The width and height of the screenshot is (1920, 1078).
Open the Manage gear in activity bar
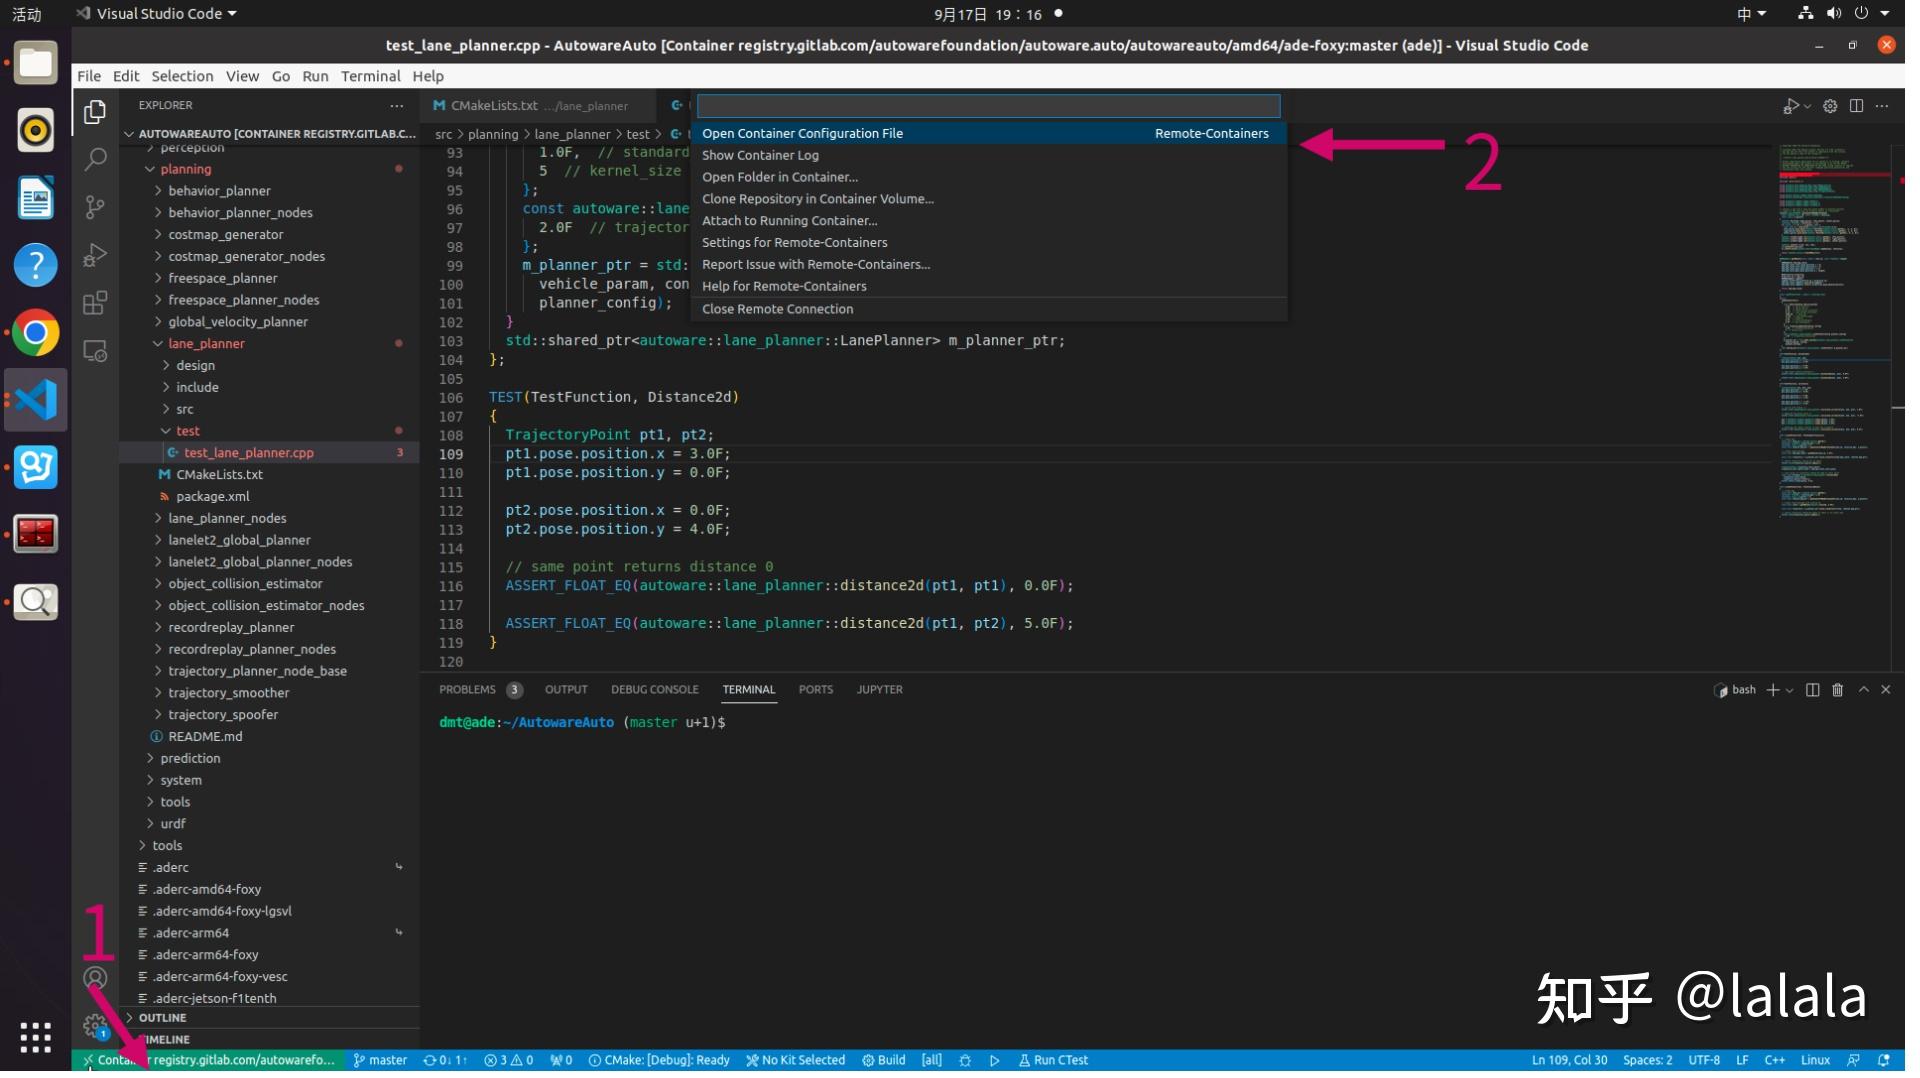tap(95, 1033)
